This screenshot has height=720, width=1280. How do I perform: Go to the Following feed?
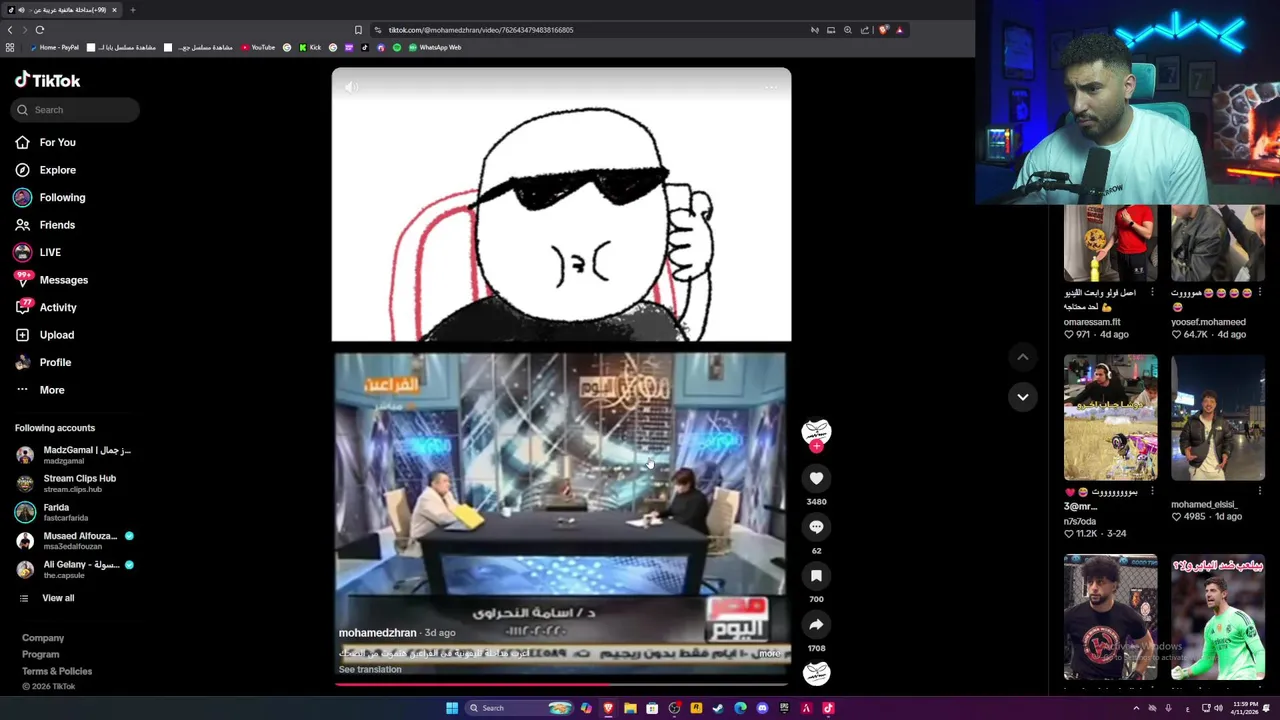click(x=50, y=197)
